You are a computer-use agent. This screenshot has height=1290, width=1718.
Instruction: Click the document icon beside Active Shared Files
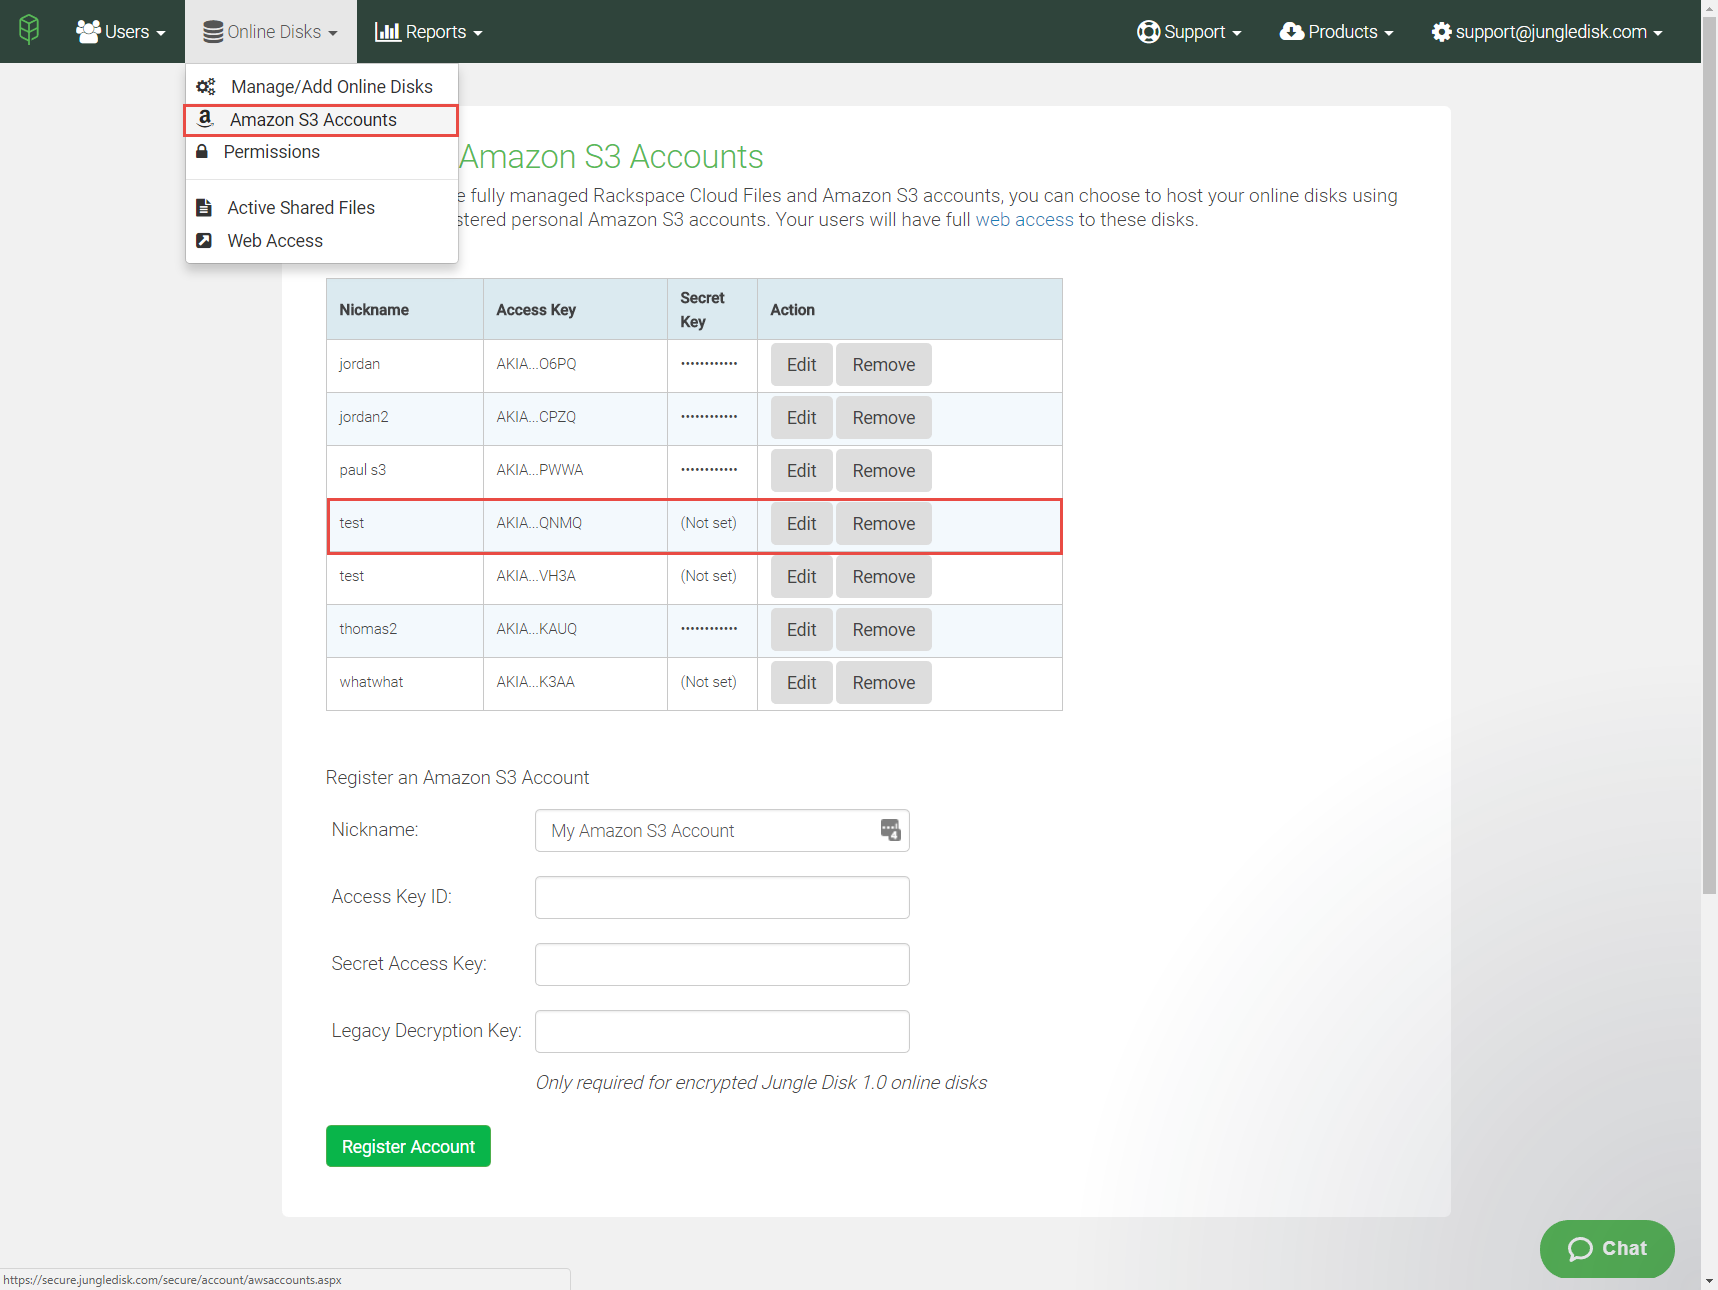tap(204, 208)
